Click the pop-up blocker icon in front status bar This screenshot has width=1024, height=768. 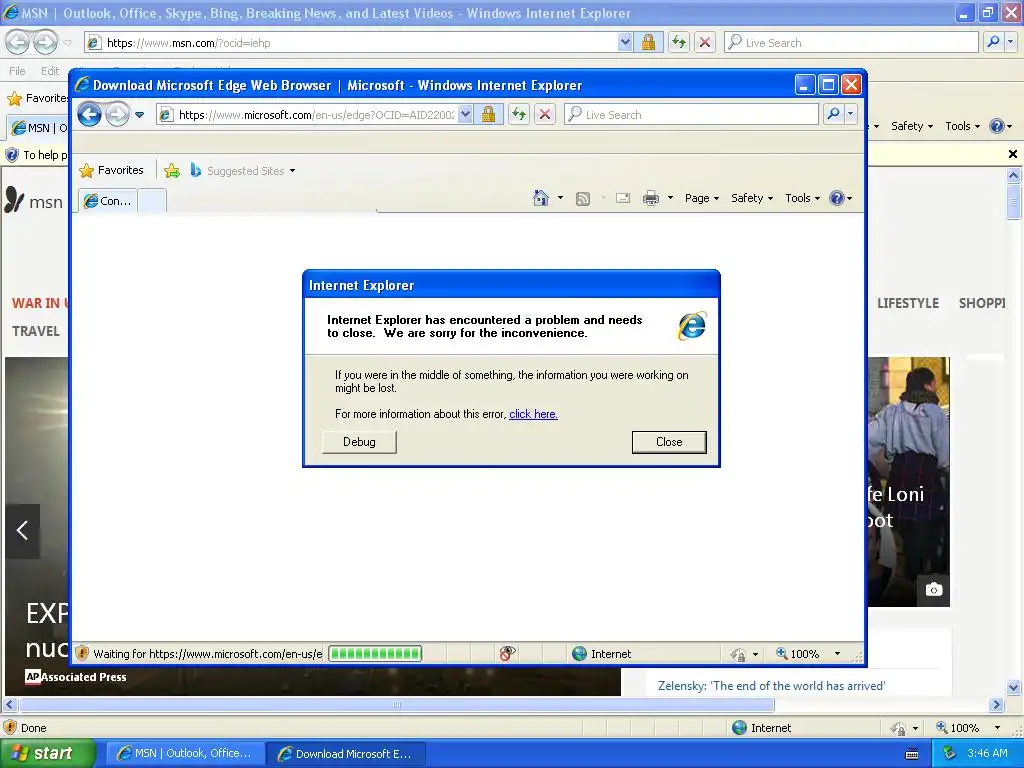coord(507,654)
